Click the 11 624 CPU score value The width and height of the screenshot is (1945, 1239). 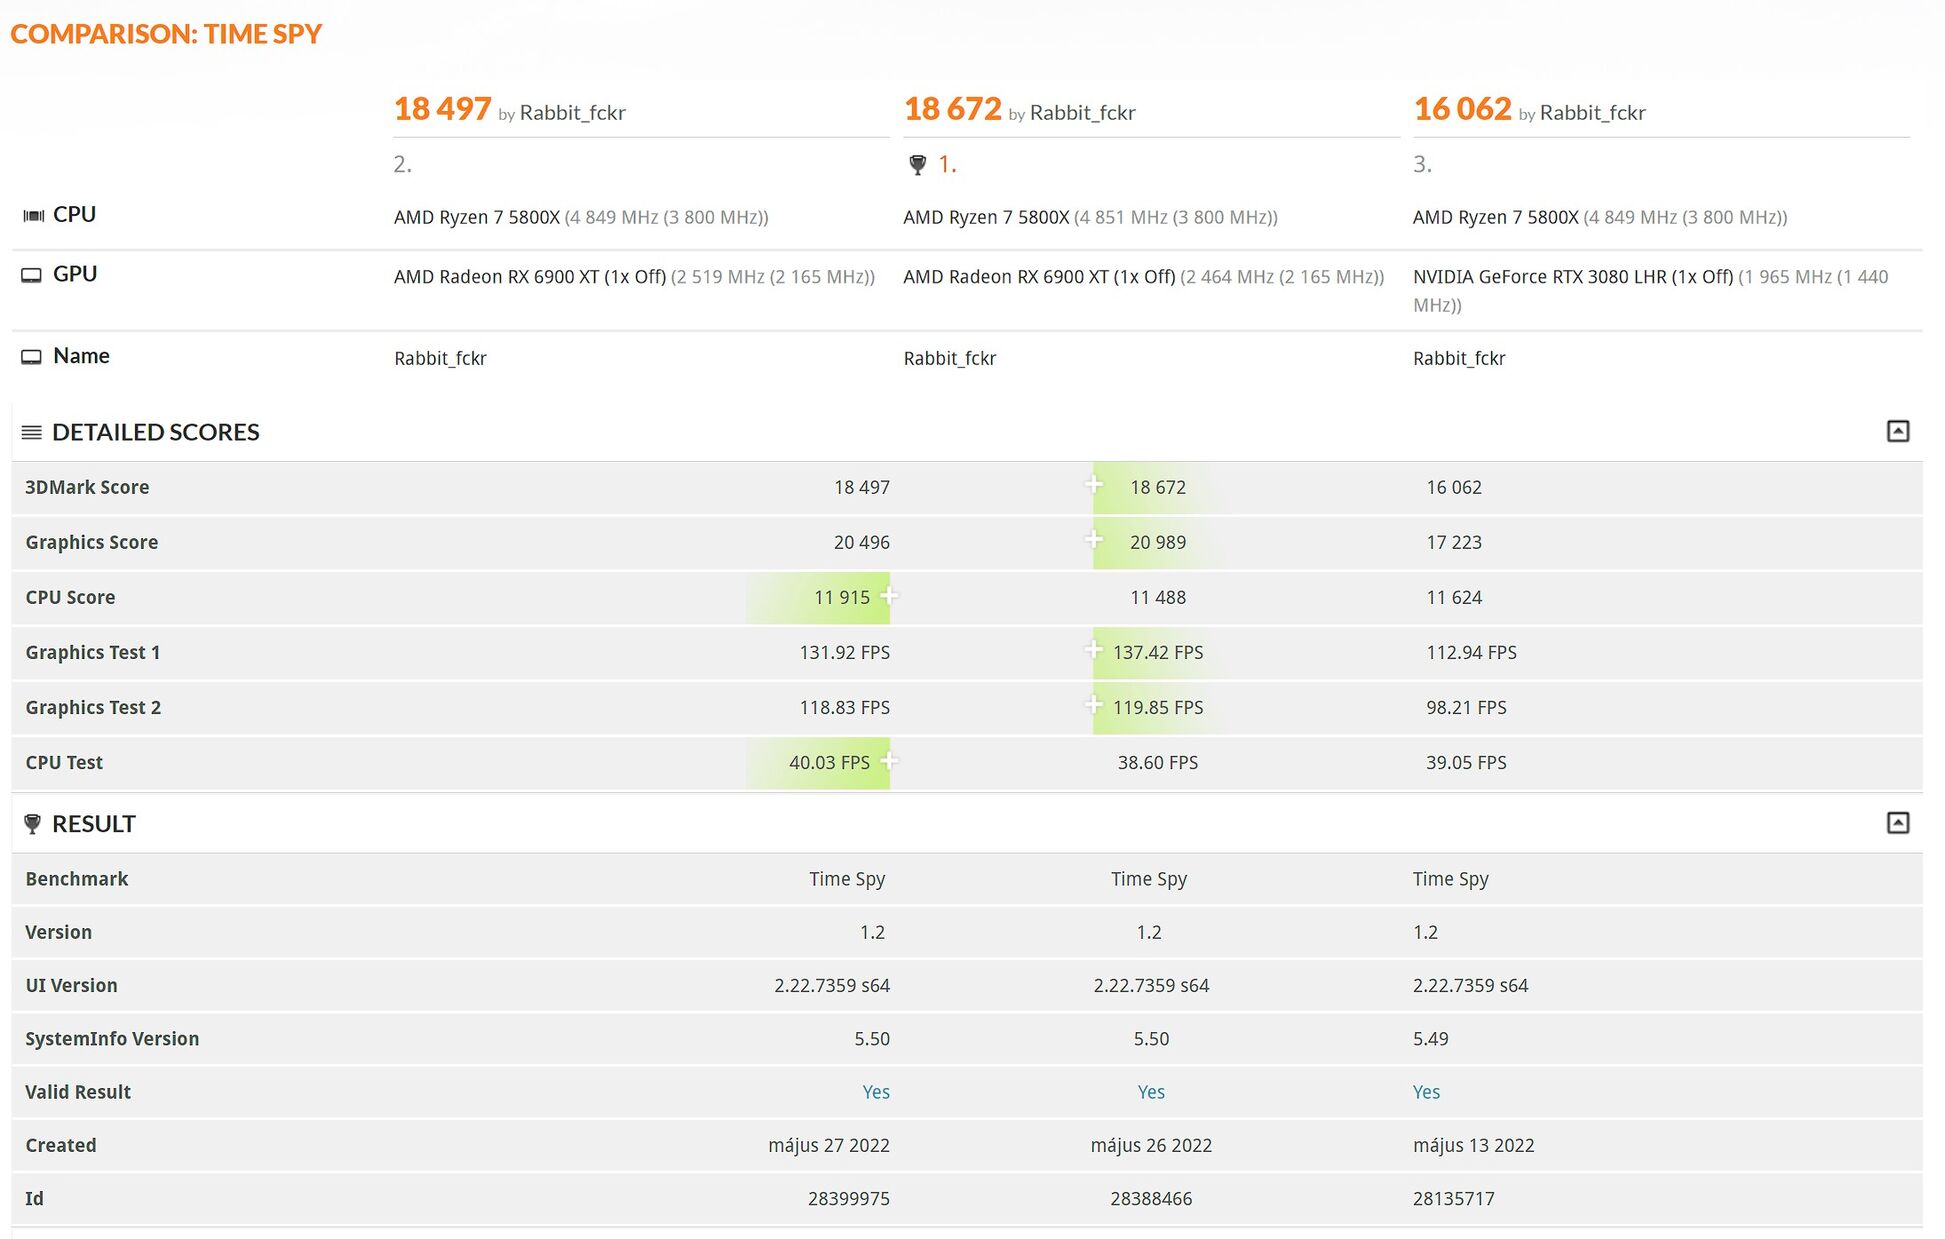pos(1454,597)
